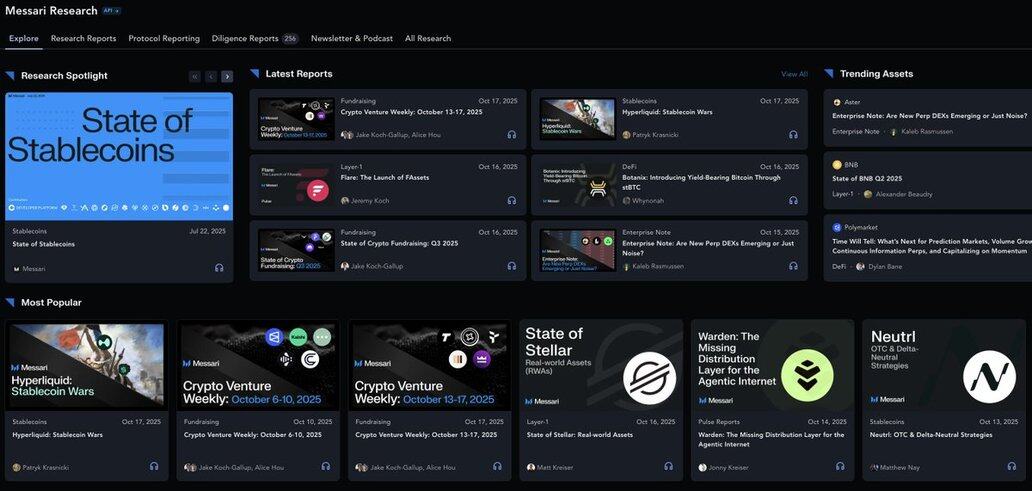The height and width of the screenshot is (491, 1032).
Task: Click headphone icon on State of Crypto Fundraising Q3
Action: 512,266
